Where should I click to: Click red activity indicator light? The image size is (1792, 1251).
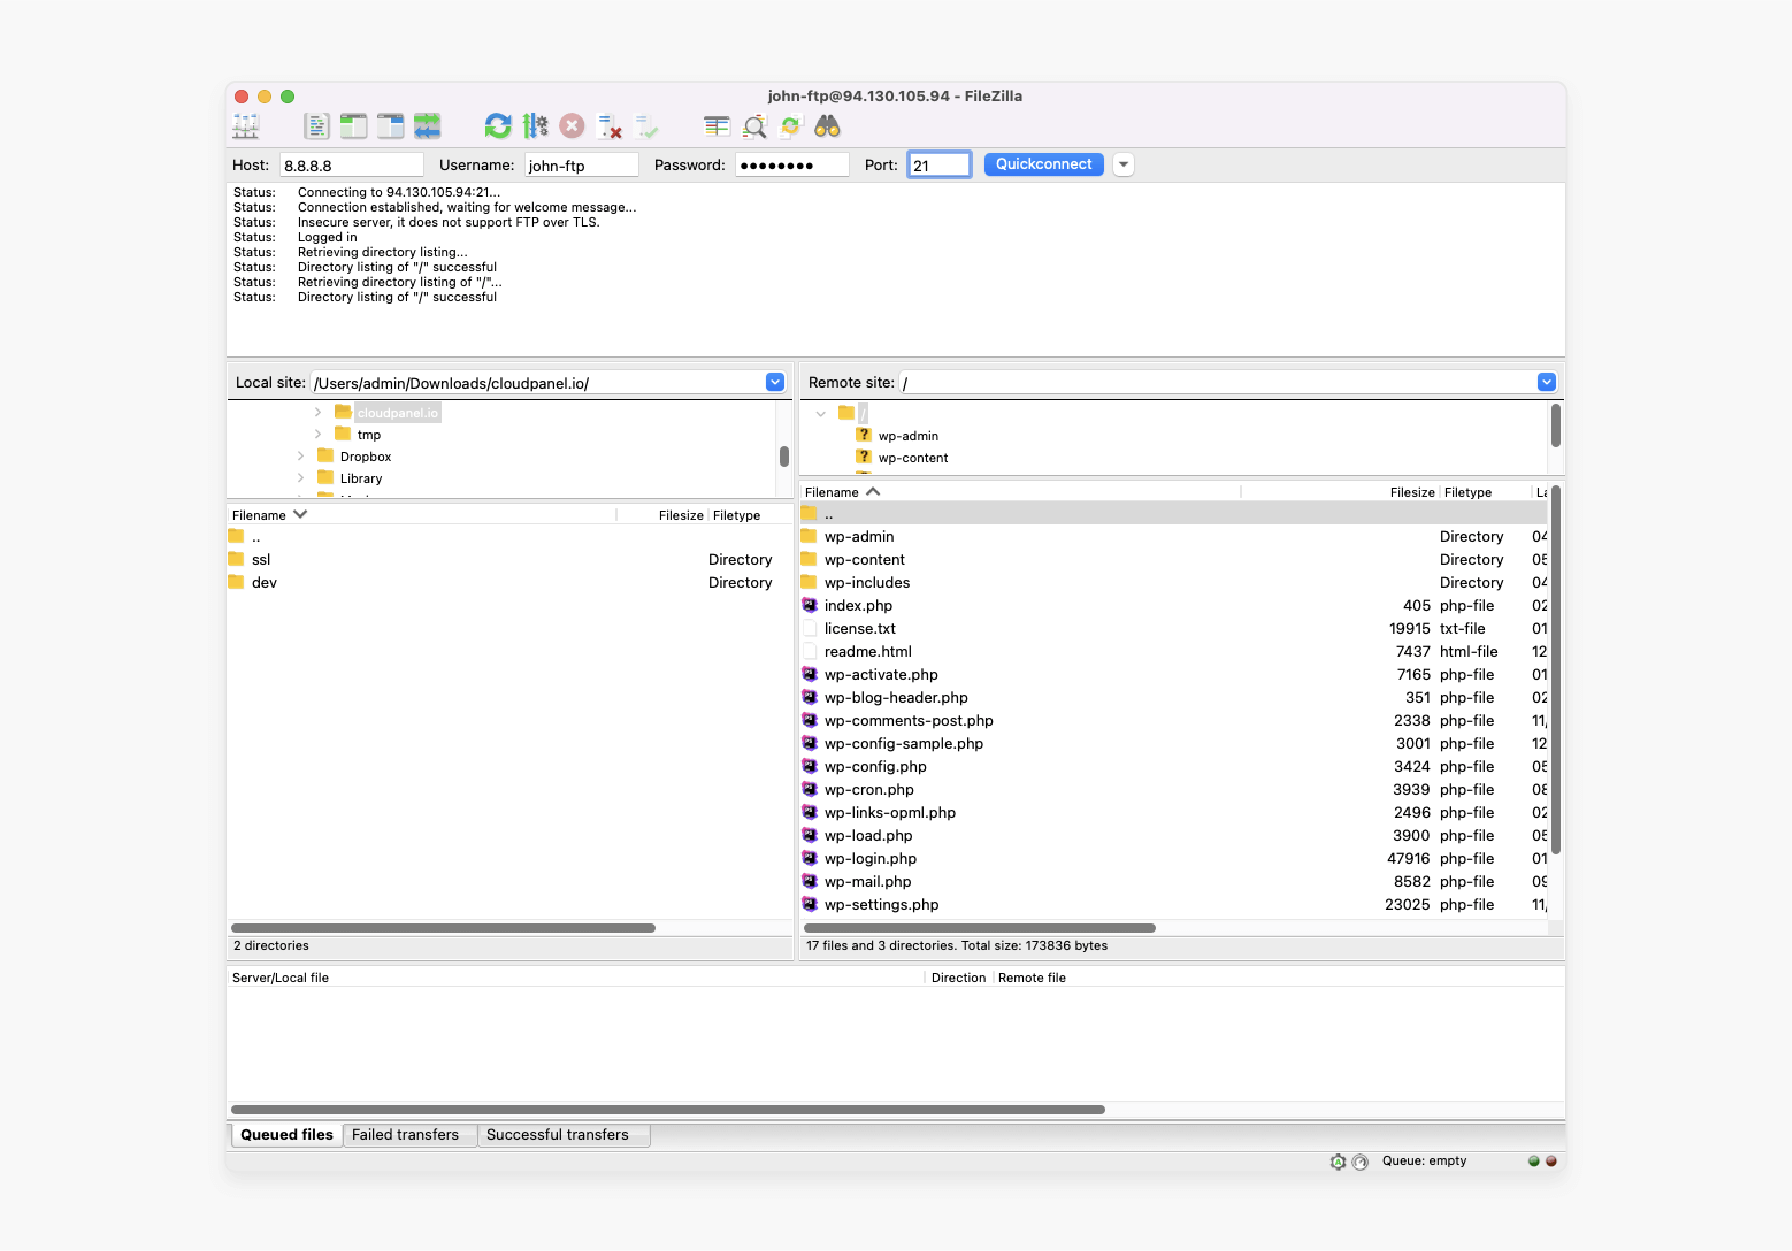(x=1551, y=1161)
